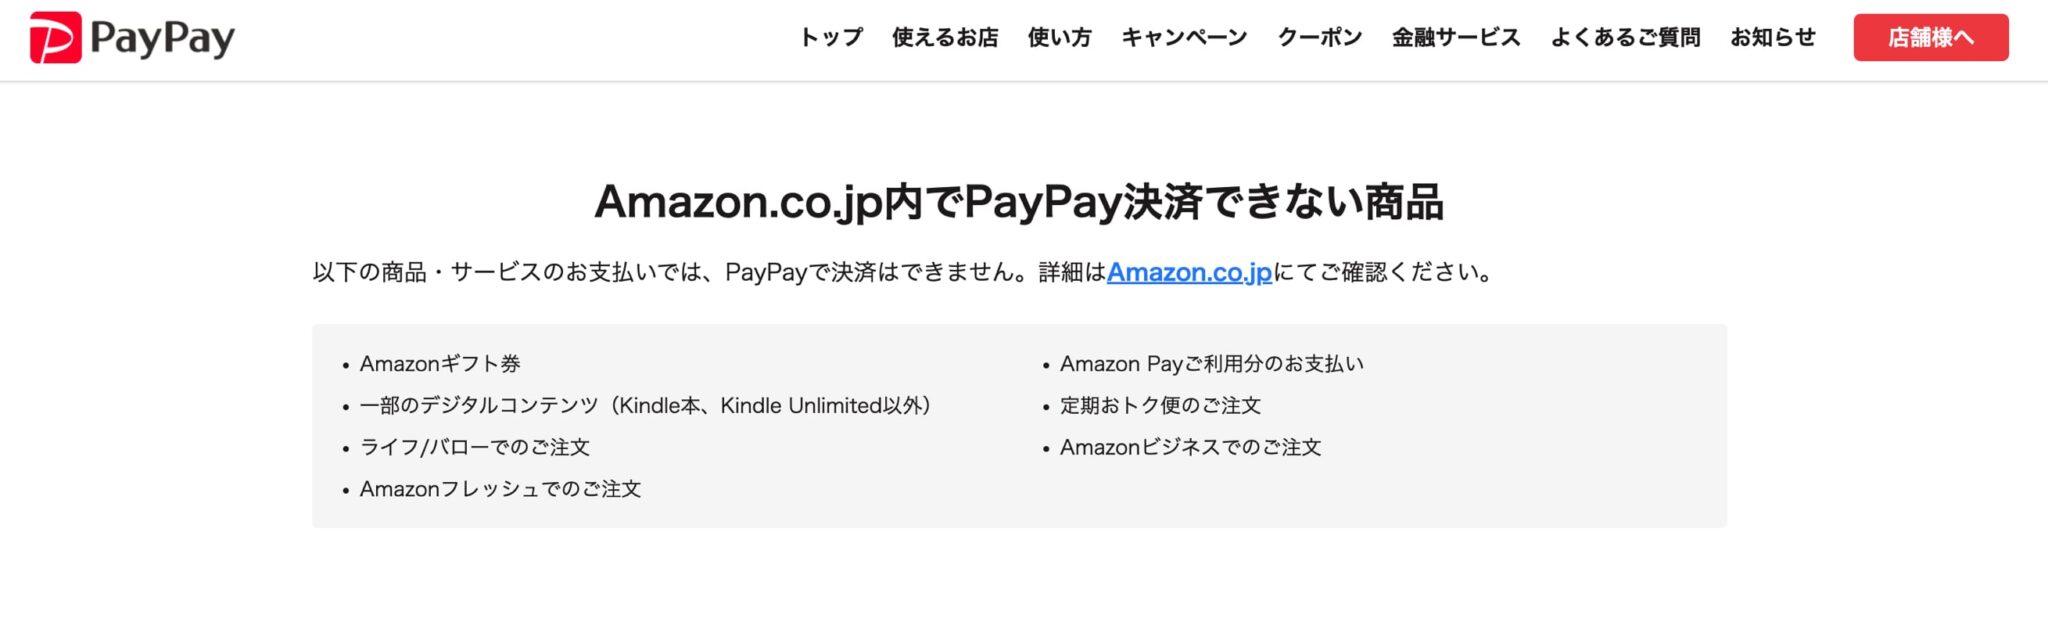
Task: Open the 金融サービス menu item
Action: click(1455, 37)
